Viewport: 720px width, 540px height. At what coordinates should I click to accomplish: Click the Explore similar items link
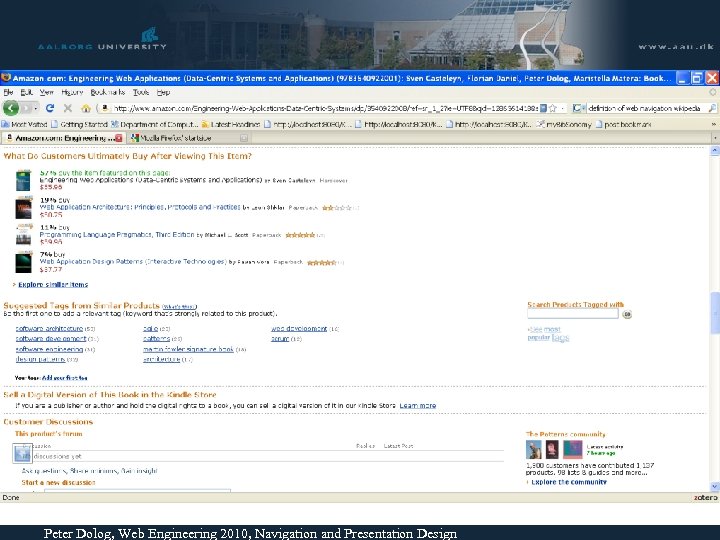(53, 285)
